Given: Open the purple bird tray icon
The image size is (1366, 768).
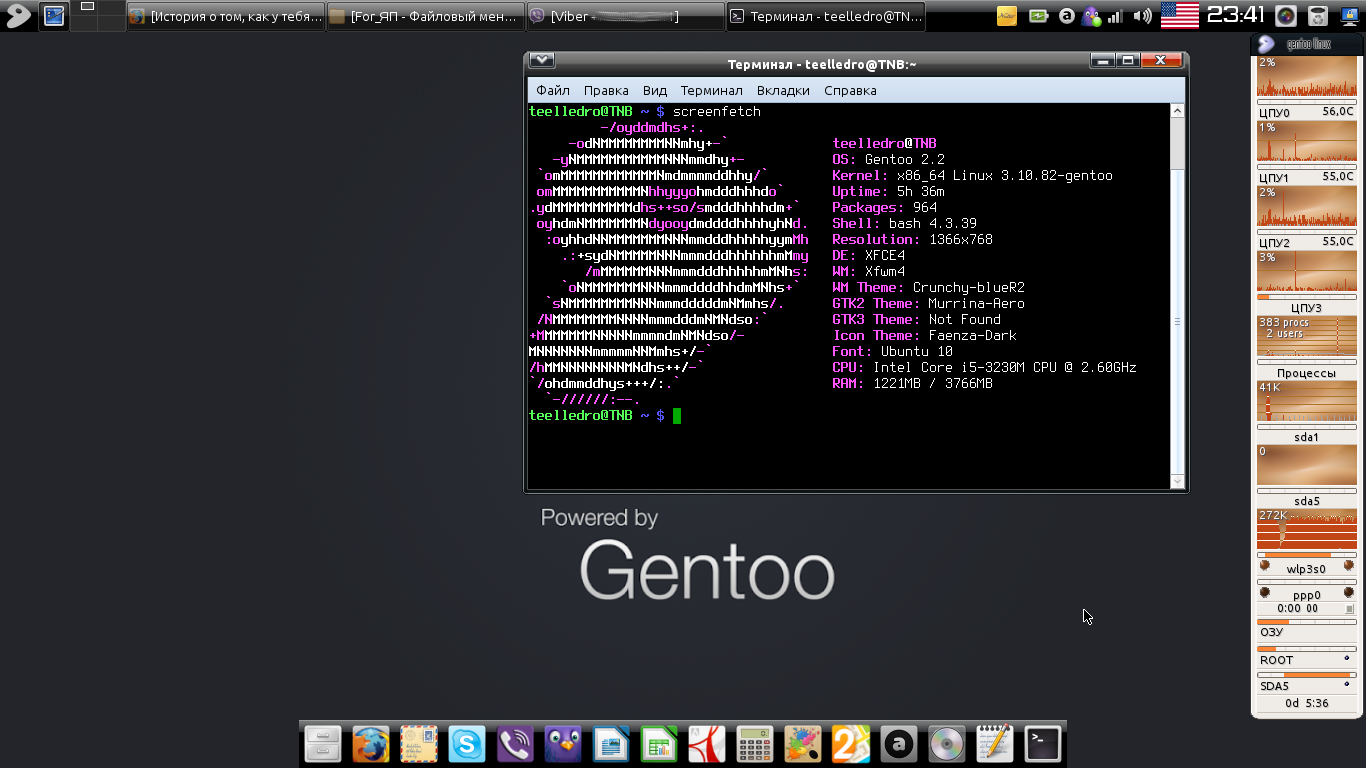Looking at the screenshot, I should tap(1091, 16).
